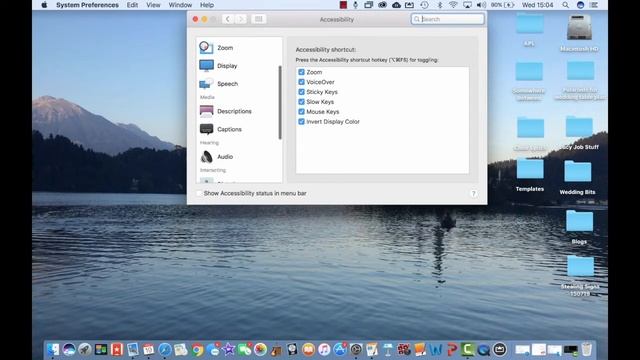This screenshot has height=360, width=640.
Task: Click the microphone icon in the menu bar
Action: coord(356,5)
